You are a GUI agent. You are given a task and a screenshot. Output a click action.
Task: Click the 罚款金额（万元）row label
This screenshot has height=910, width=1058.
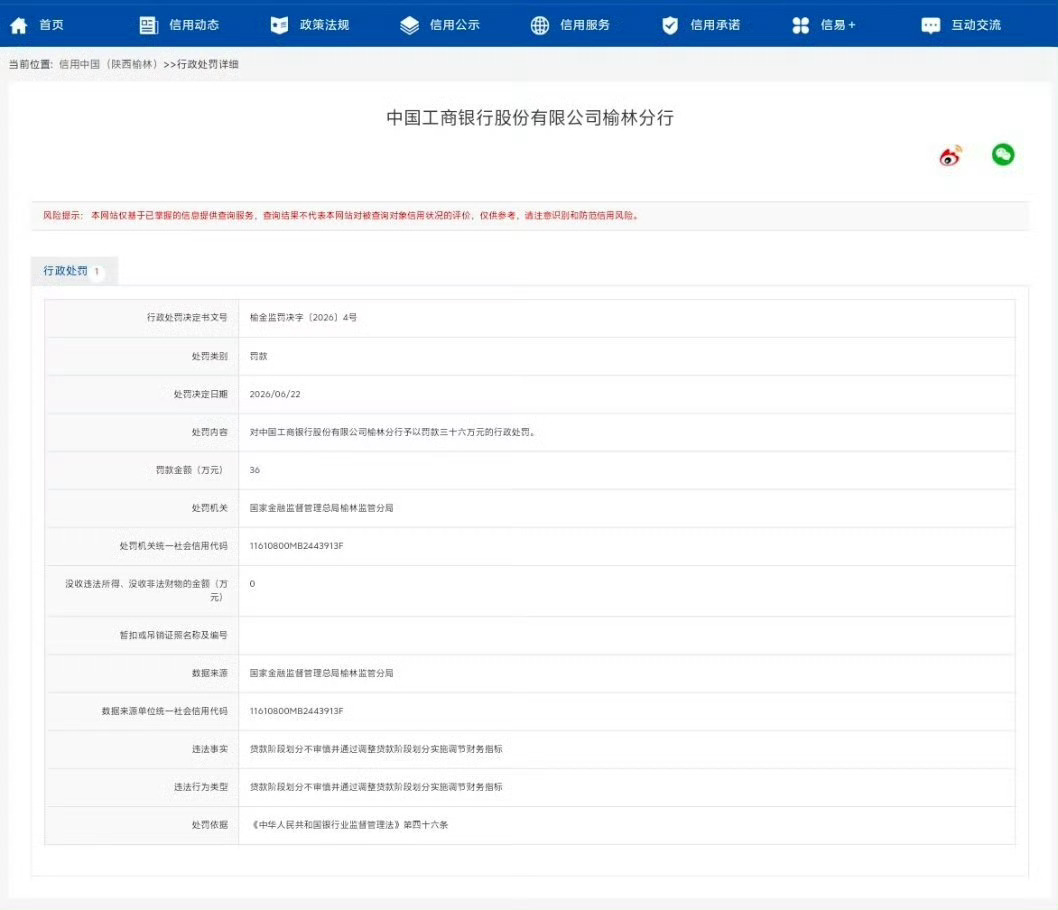pyautogui.click(x=190, y=470)
